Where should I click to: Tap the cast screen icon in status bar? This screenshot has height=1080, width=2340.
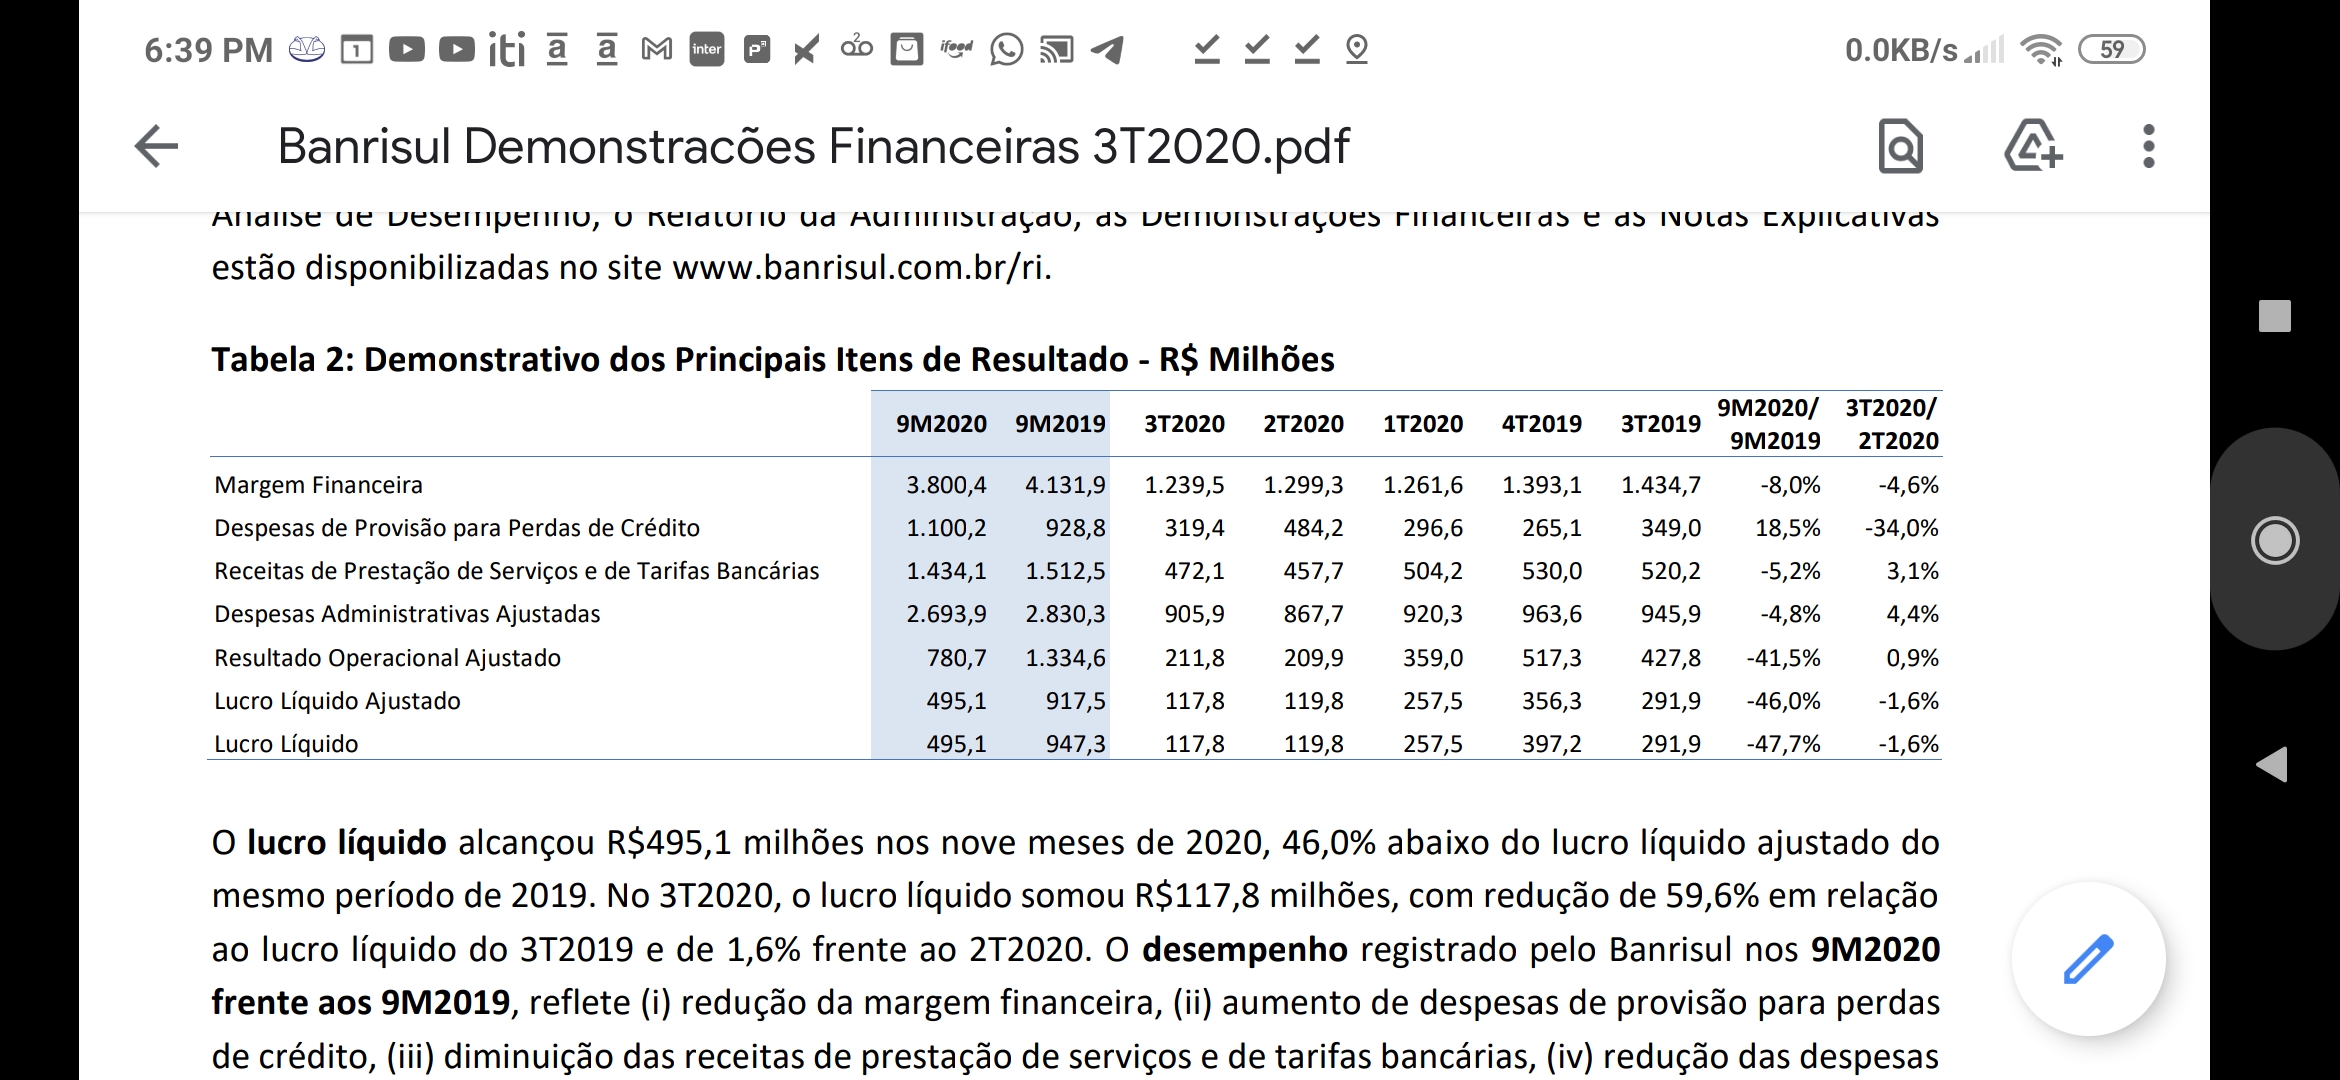click(1056, 49)
